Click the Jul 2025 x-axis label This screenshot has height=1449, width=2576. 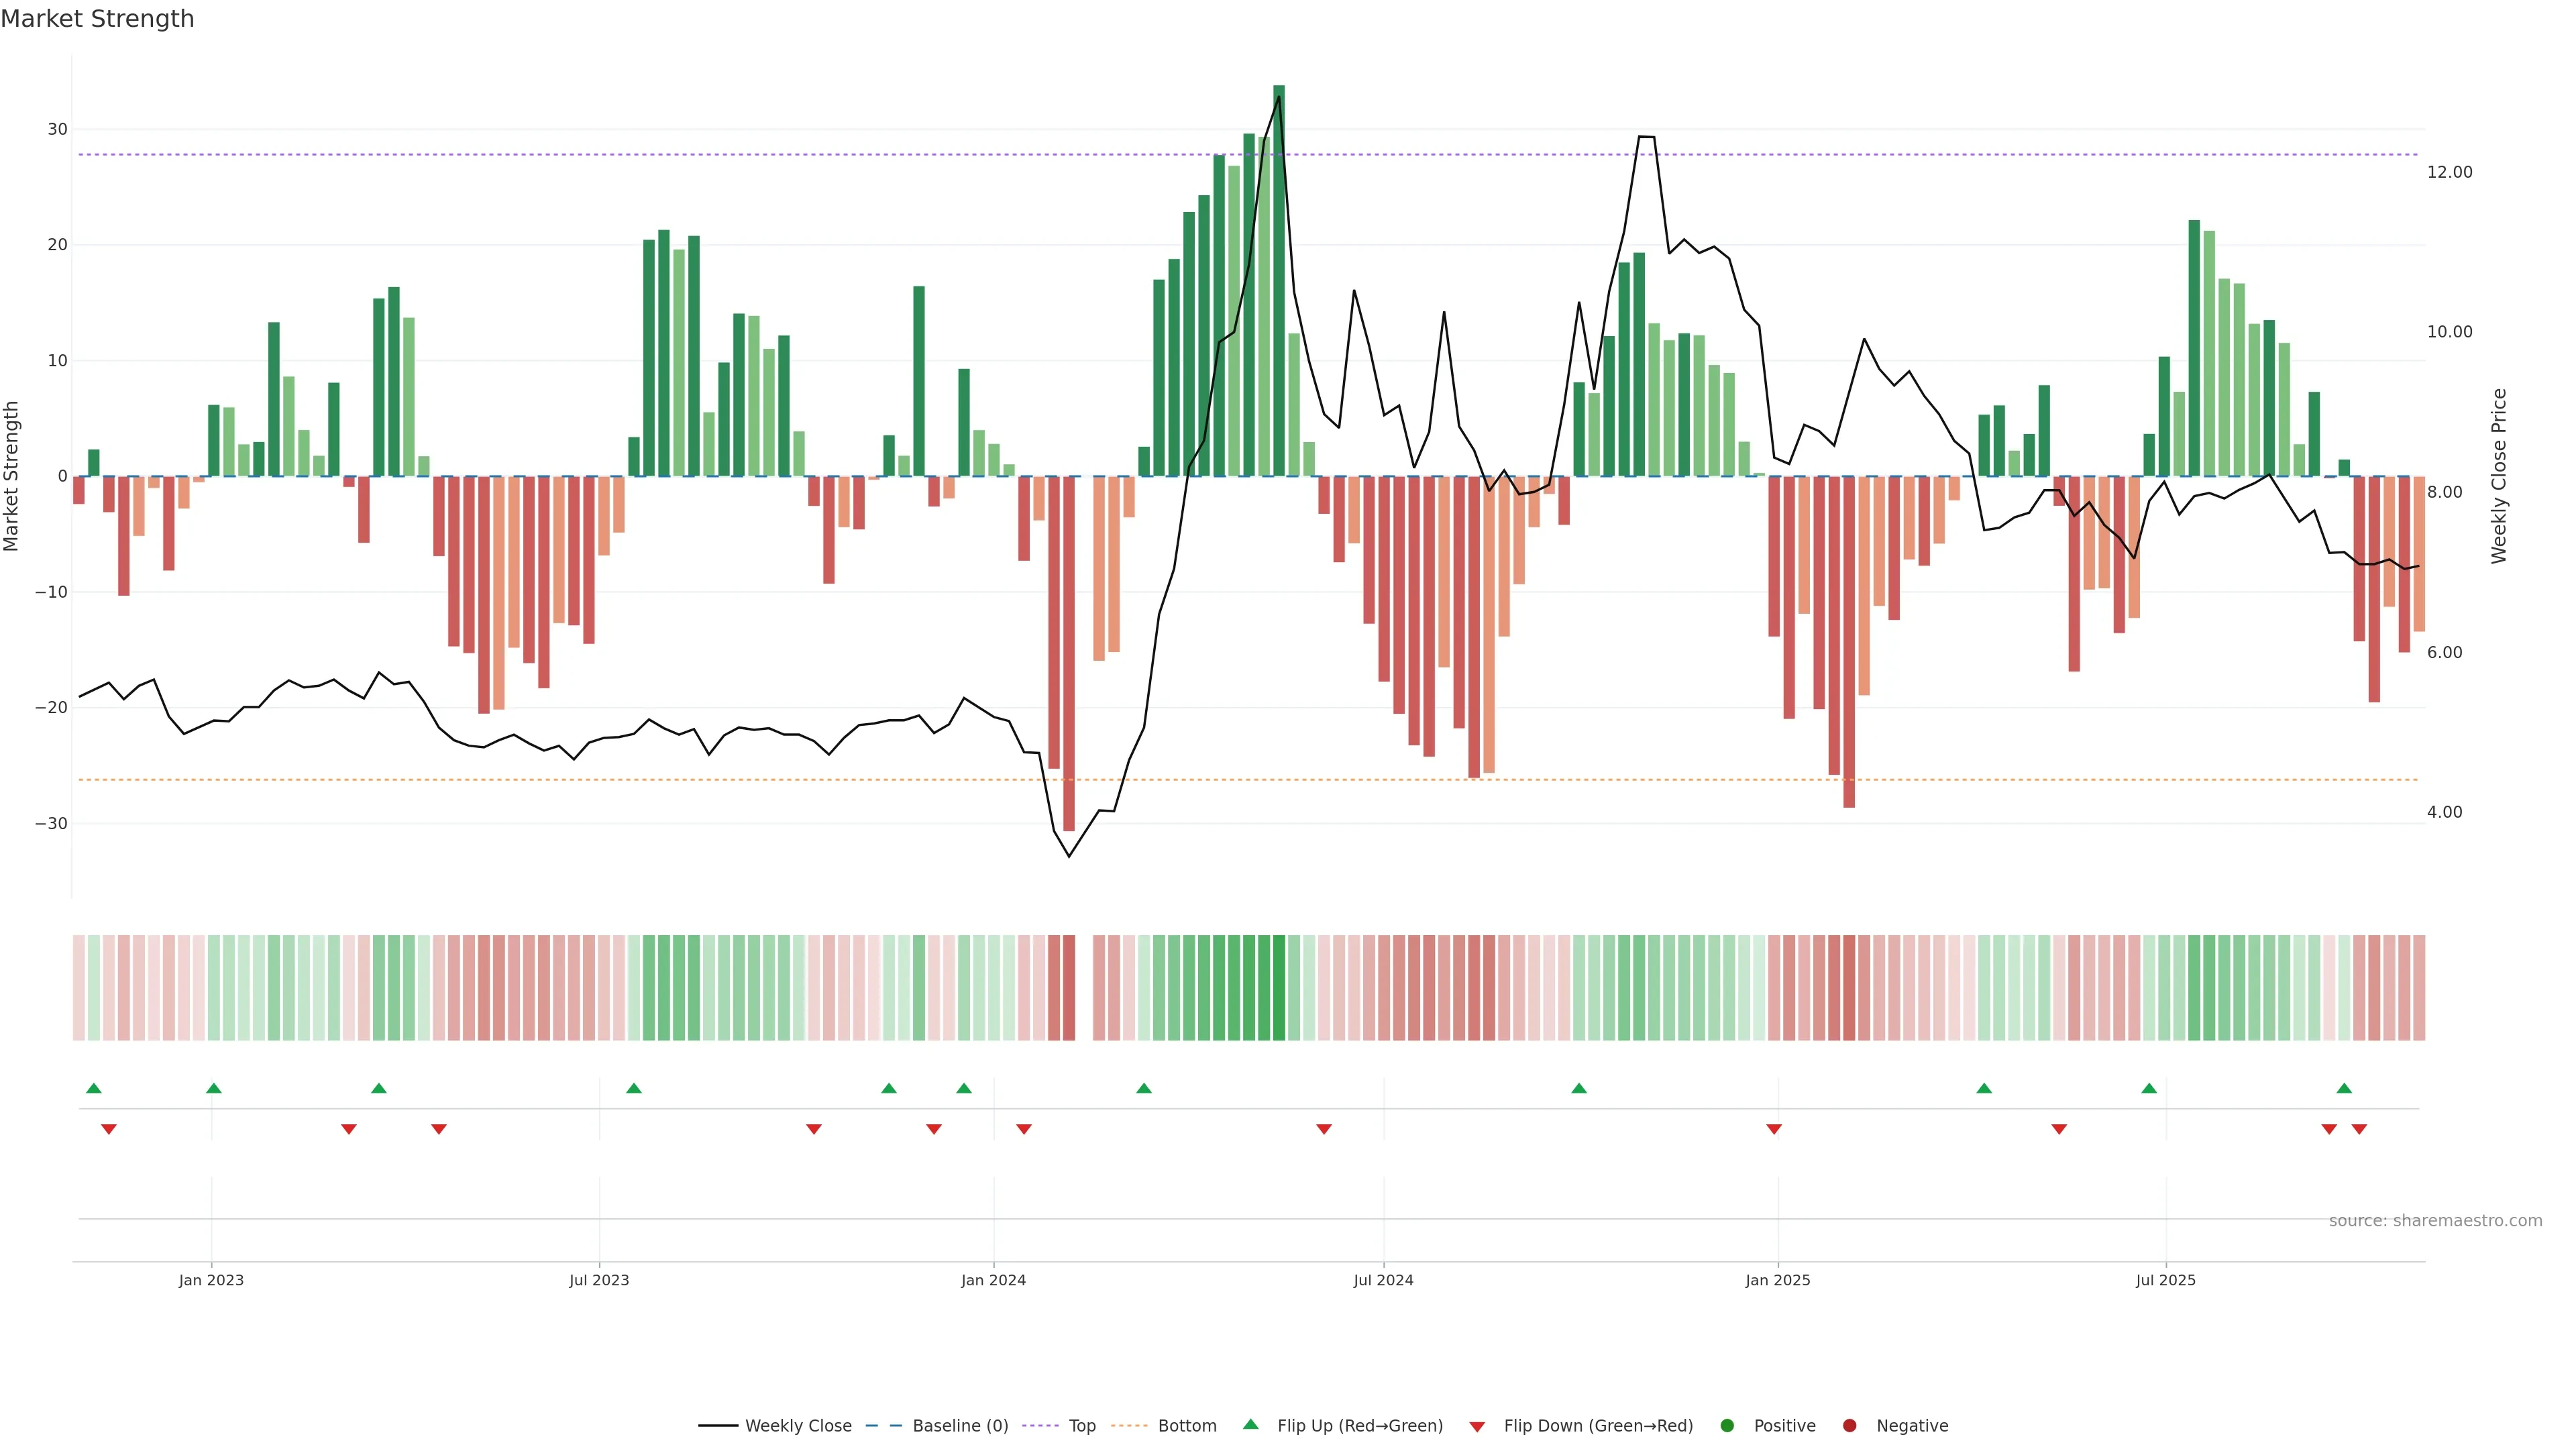tap(2165, 1280)
